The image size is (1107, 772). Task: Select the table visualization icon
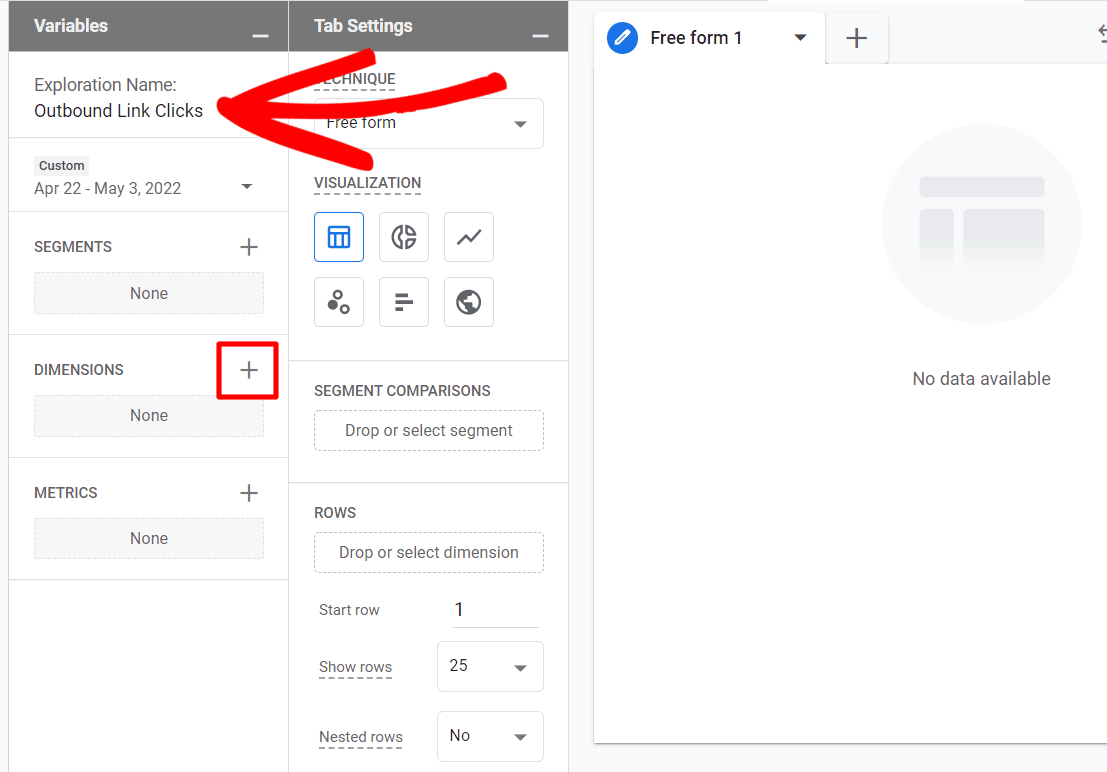click(338, 237)
